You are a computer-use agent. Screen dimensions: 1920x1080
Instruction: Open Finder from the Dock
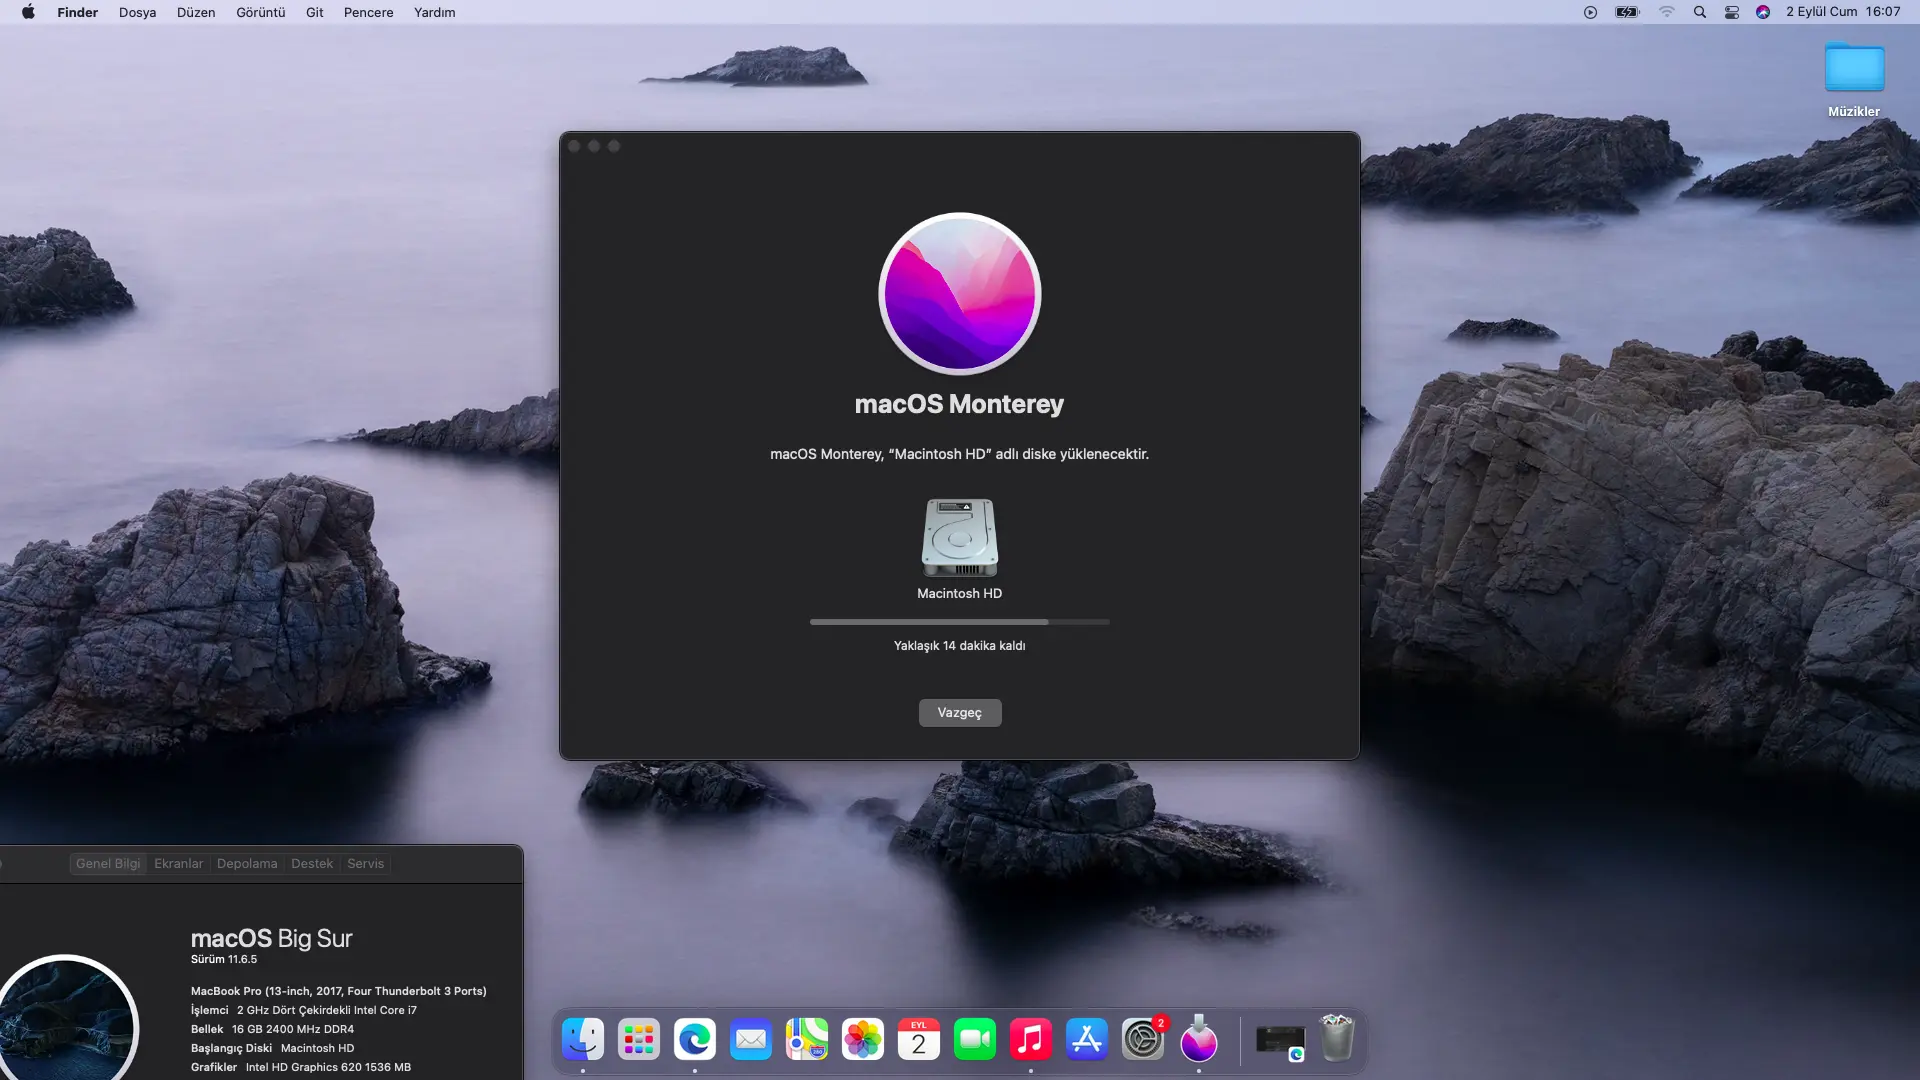[x=583, y=1040]
